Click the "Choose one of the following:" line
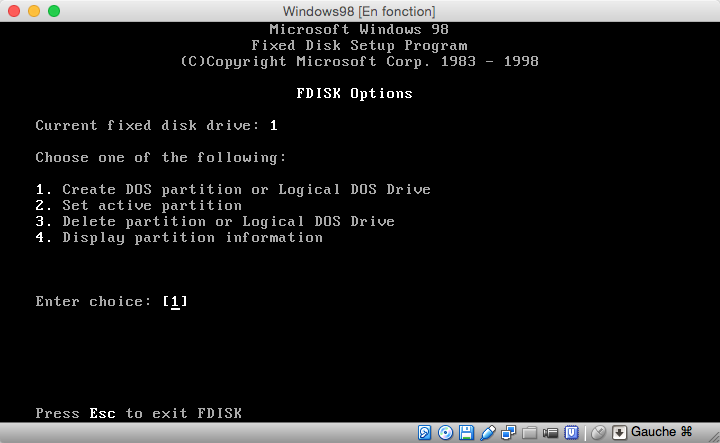 click(x=161, y=157)
